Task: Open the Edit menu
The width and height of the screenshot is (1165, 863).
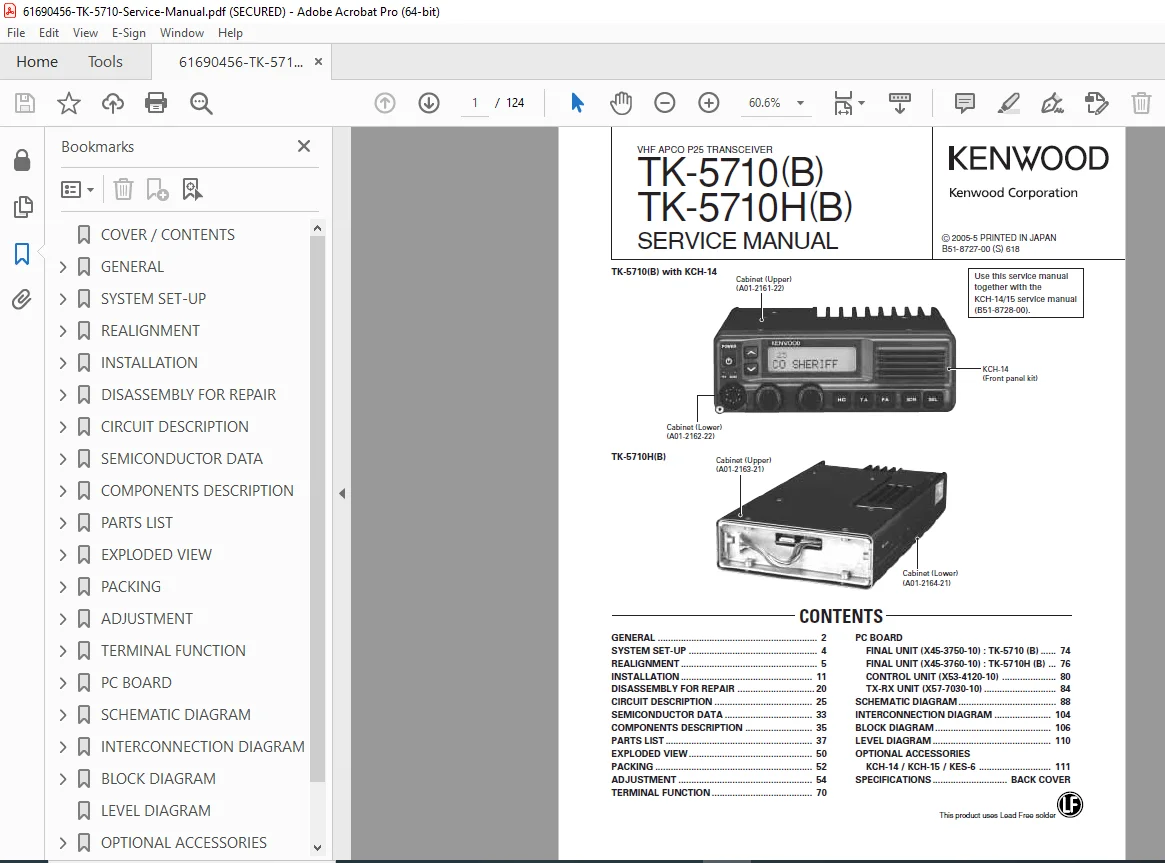Action: (x=49, y=33)
